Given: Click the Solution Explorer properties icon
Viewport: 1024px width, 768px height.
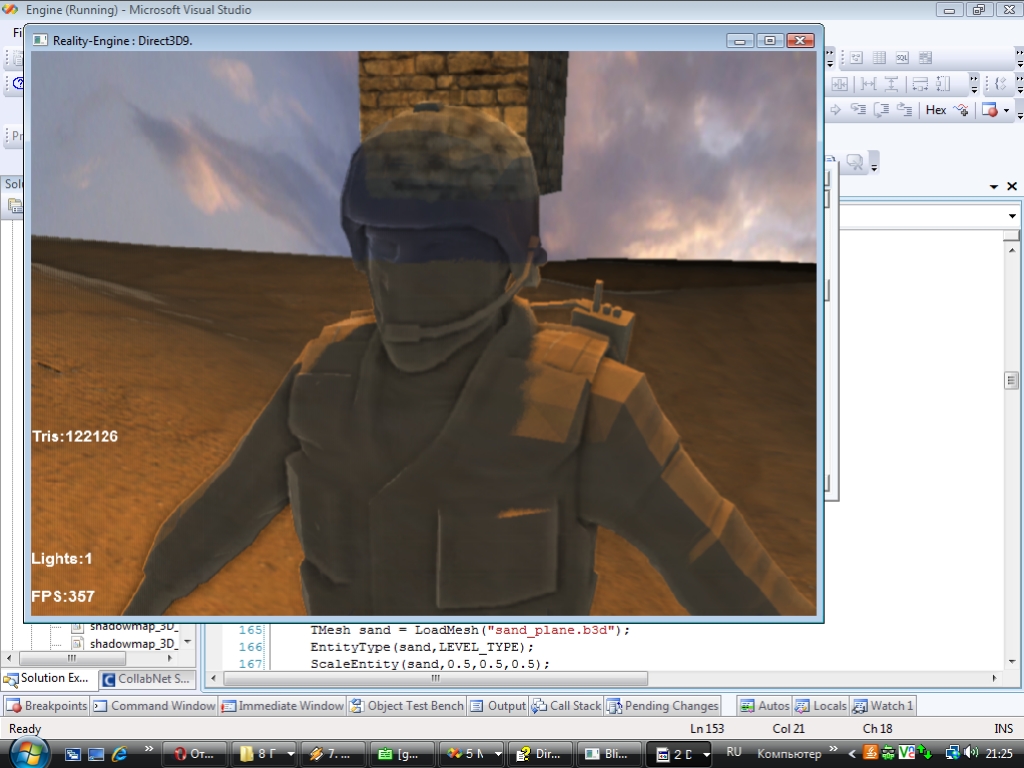Looking at the screenshot, I should (x=15, y=206).
